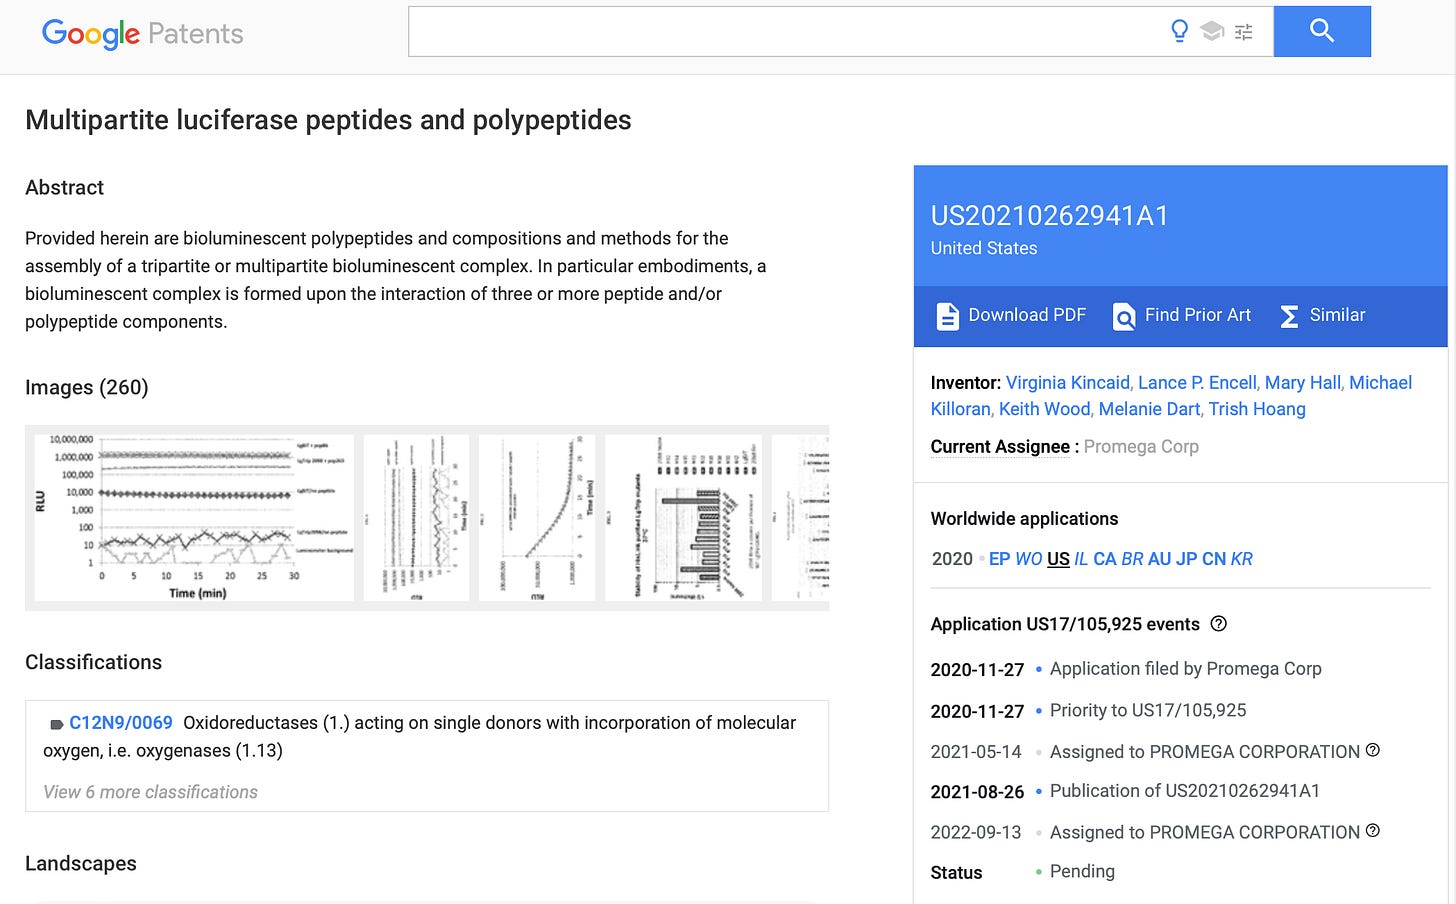Viewport: 1456px width, 904px height.
Task: Open the CA worldwide application
Action: (1105, 559)
